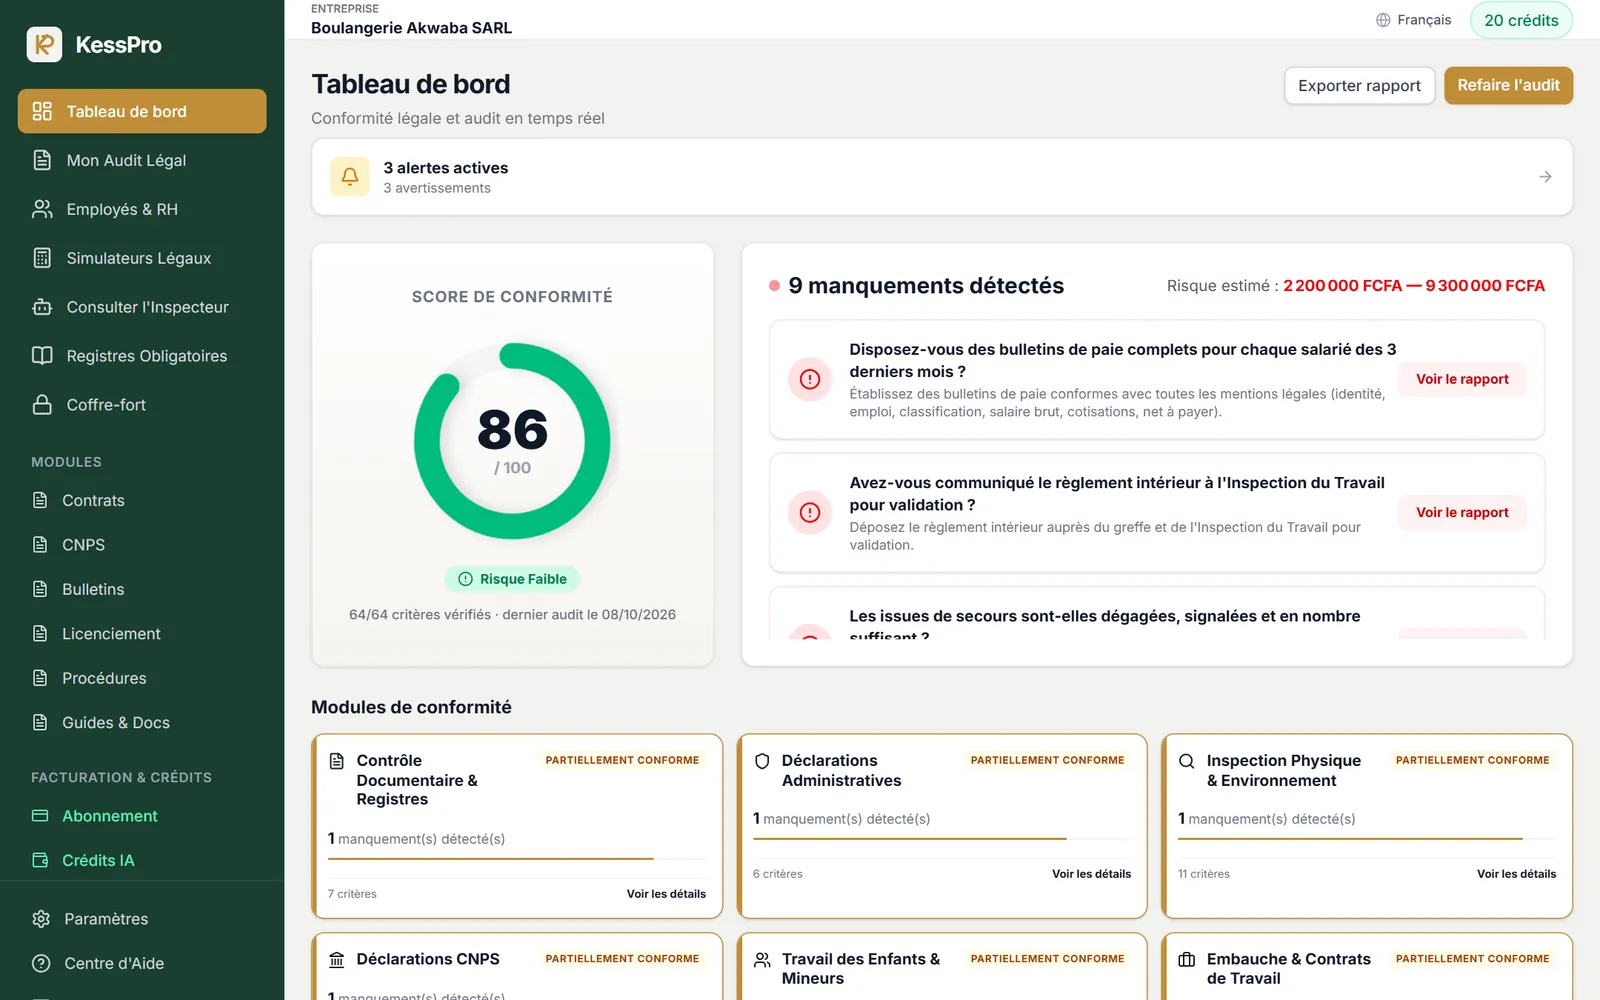Open the Français language selector

tap(1413, 20)
